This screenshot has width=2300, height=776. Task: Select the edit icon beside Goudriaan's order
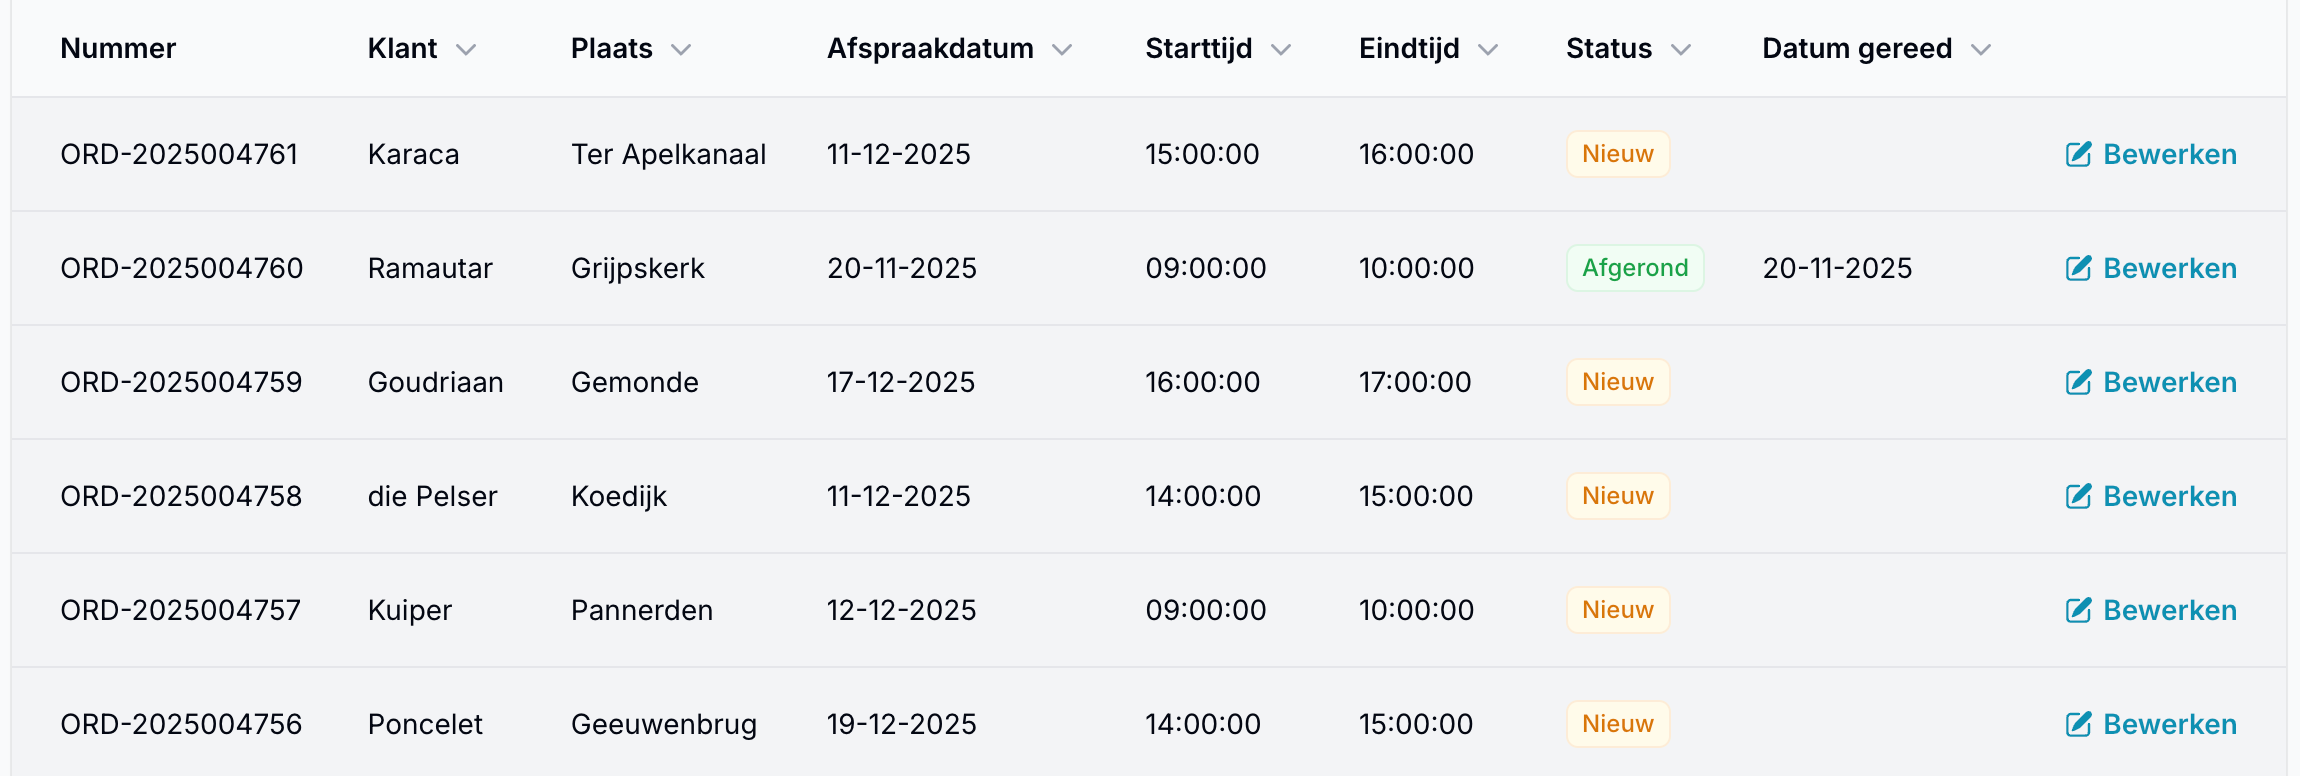coord(2079,382)
